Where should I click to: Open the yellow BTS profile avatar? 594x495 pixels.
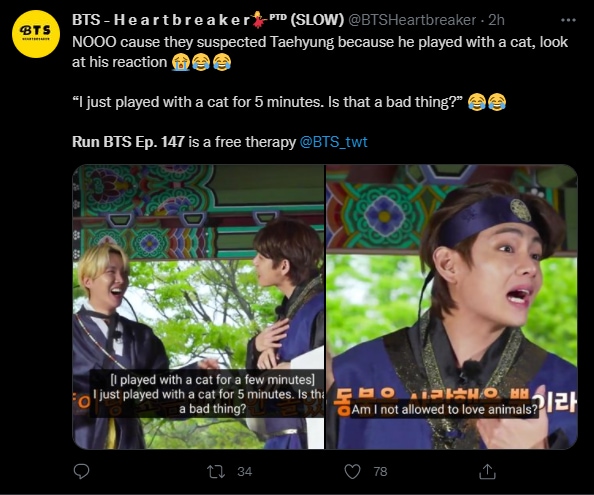coord(36,34)
